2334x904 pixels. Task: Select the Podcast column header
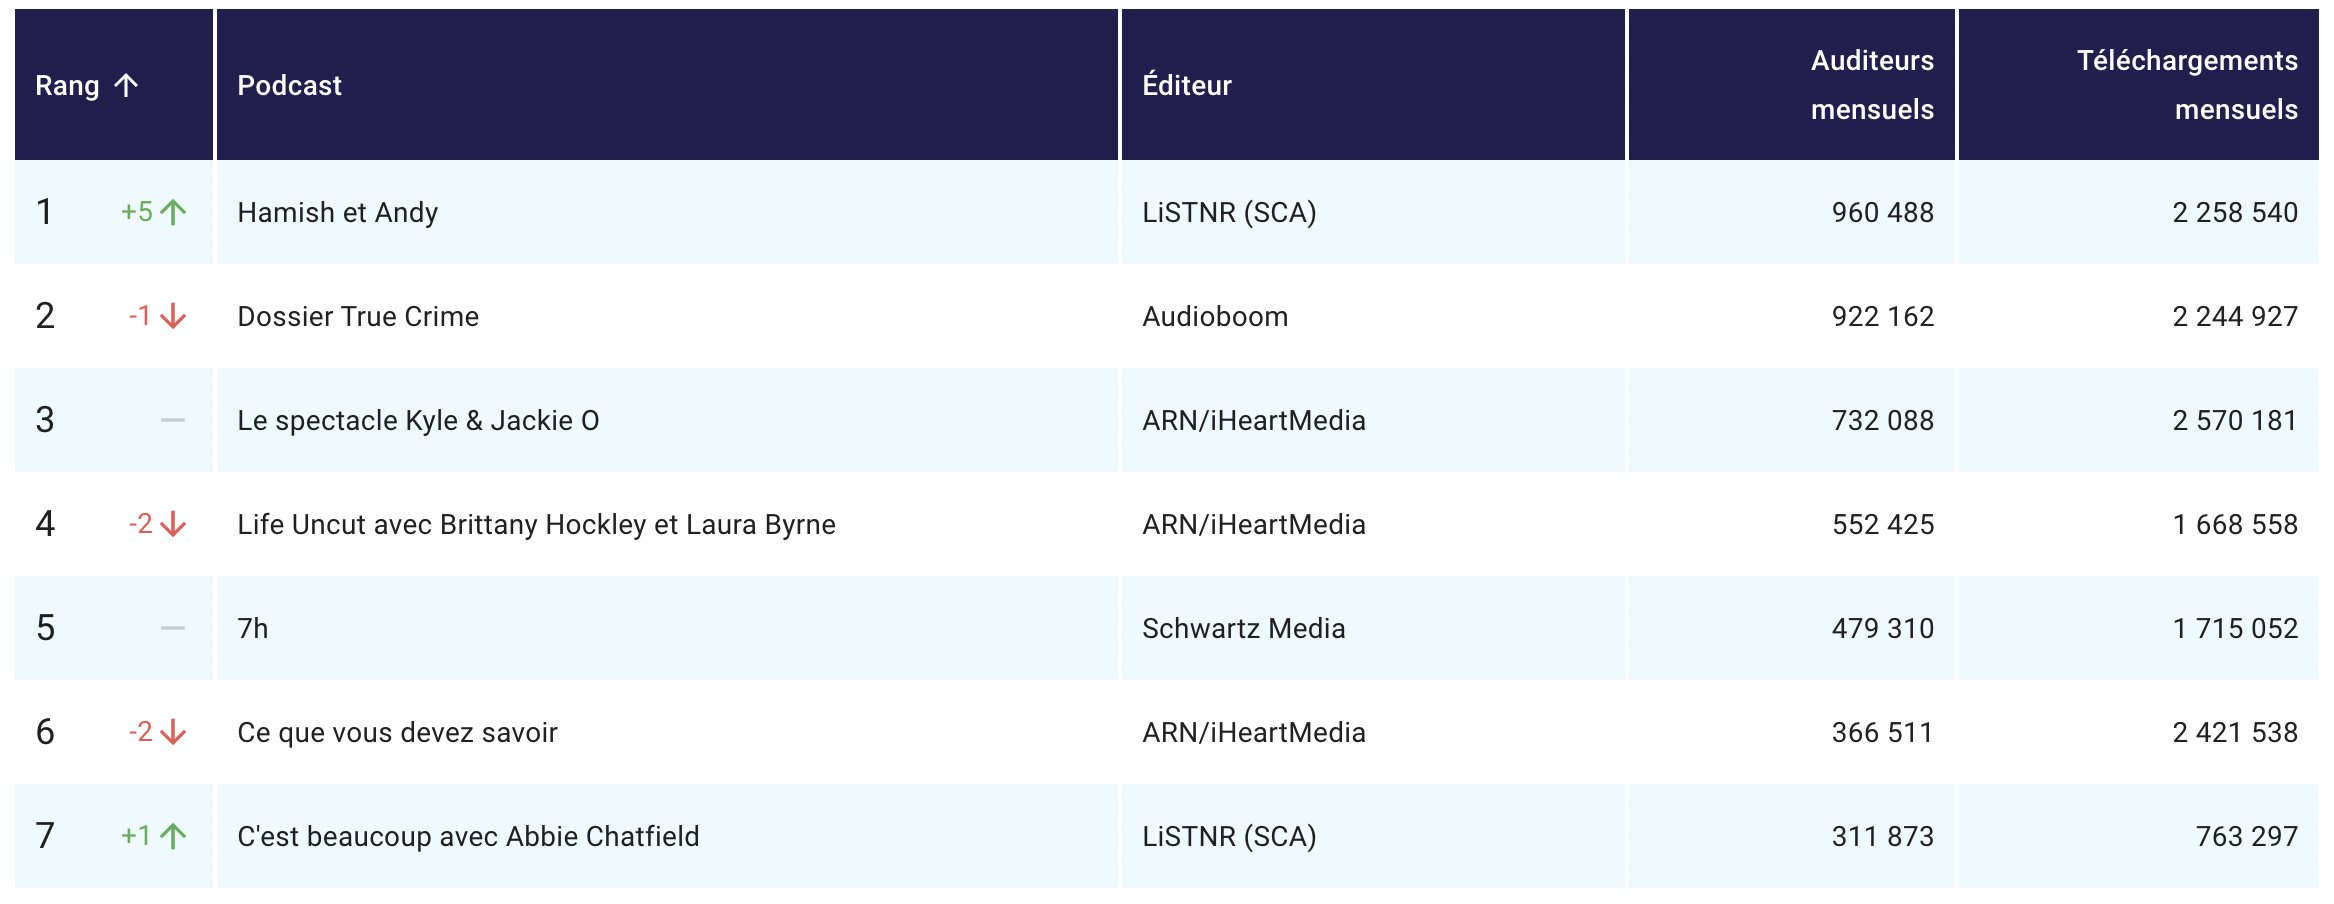tap(288, 85)
